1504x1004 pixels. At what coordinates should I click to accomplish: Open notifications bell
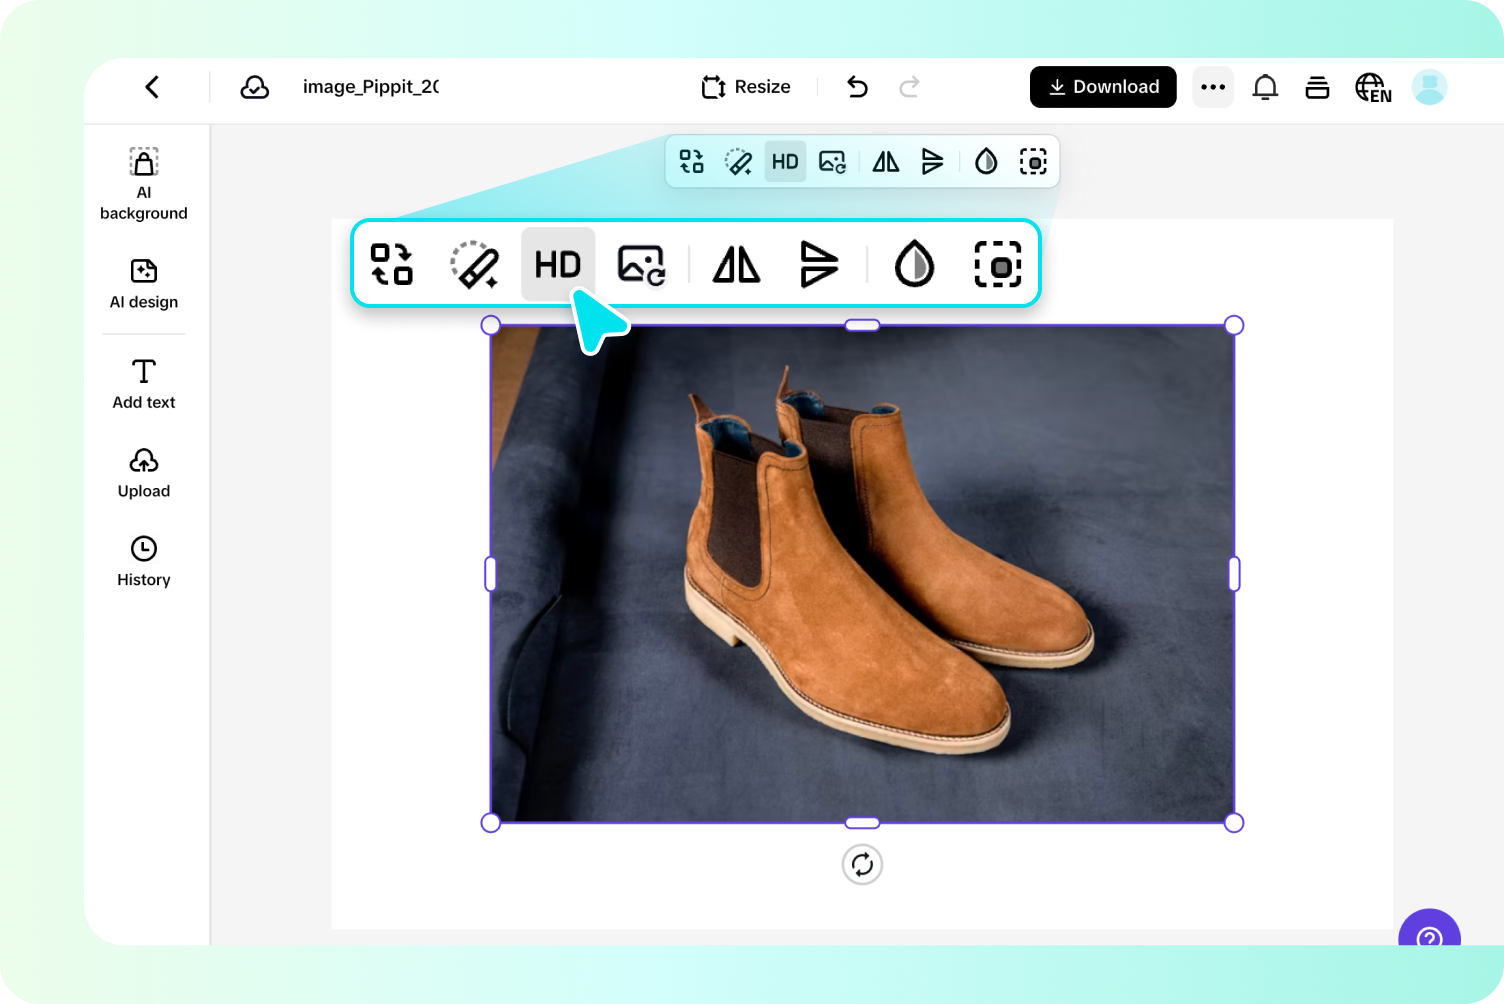coord(1265,87)
